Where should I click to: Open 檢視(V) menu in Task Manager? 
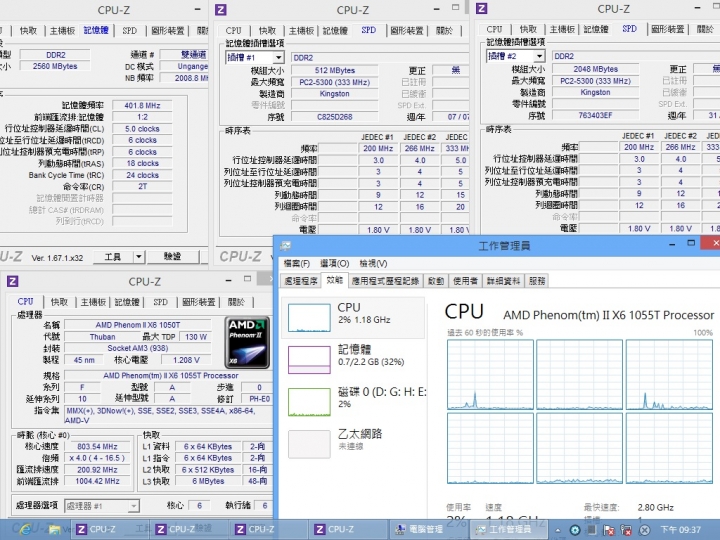(373, 263)
